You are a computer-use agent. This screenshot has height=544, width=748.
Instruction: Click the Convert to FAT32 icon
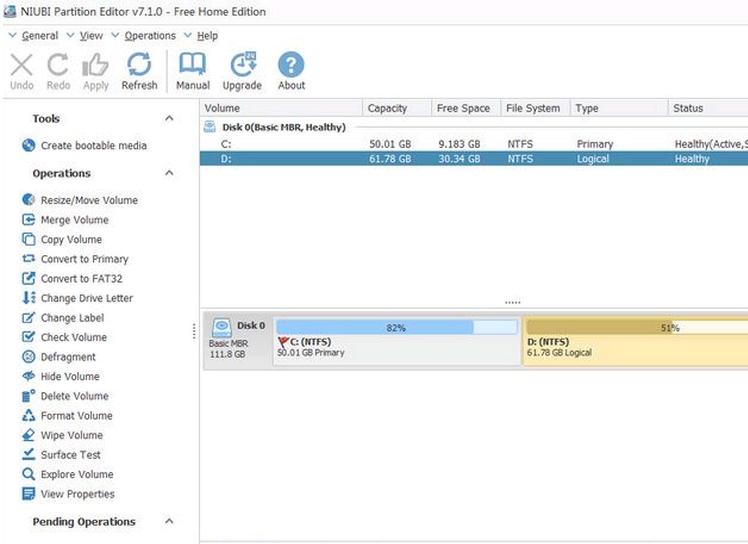[x=29, y=278]
